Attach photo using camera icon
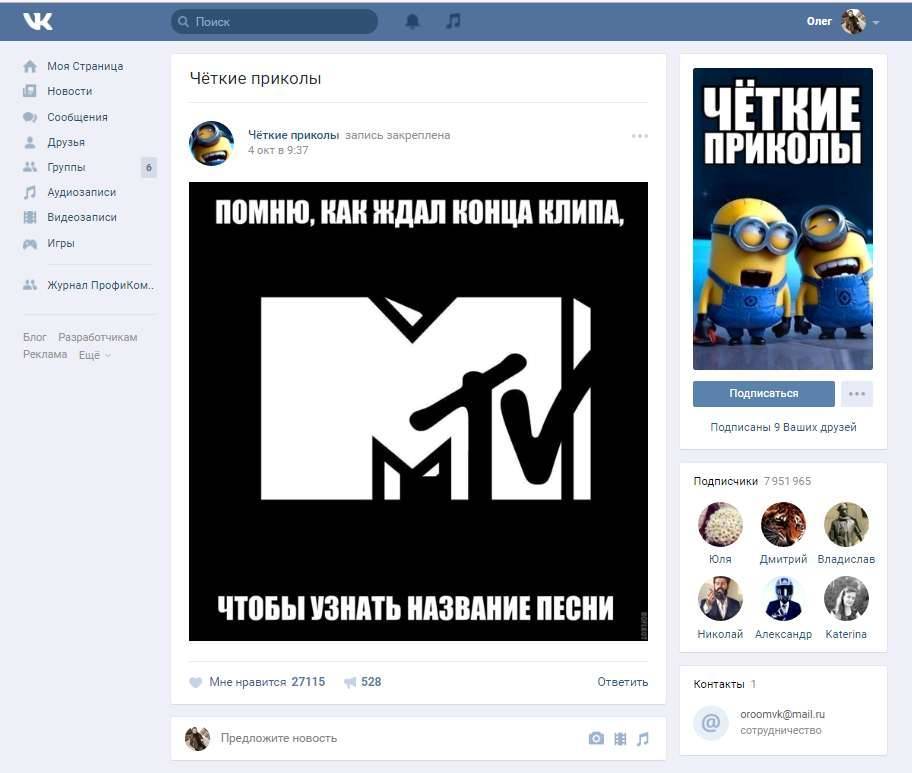Screen dimensions: 912x773 click(596, 739)
